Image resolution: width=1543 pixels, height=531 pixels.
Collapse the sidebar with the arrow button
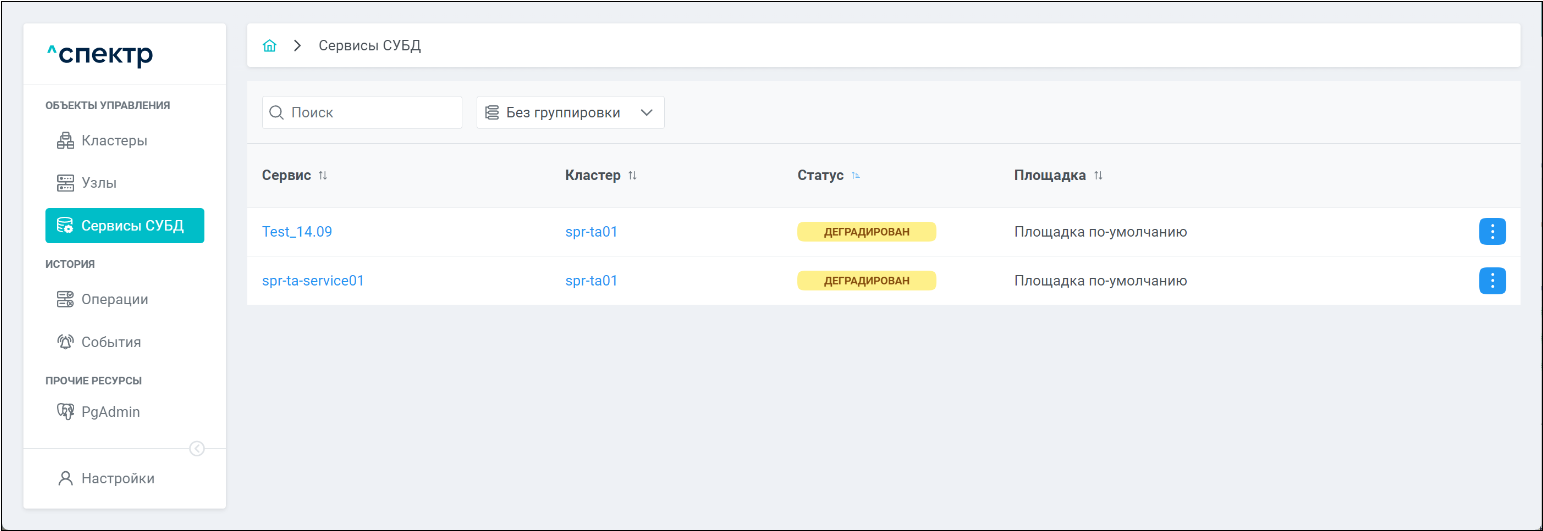point(197,449)
